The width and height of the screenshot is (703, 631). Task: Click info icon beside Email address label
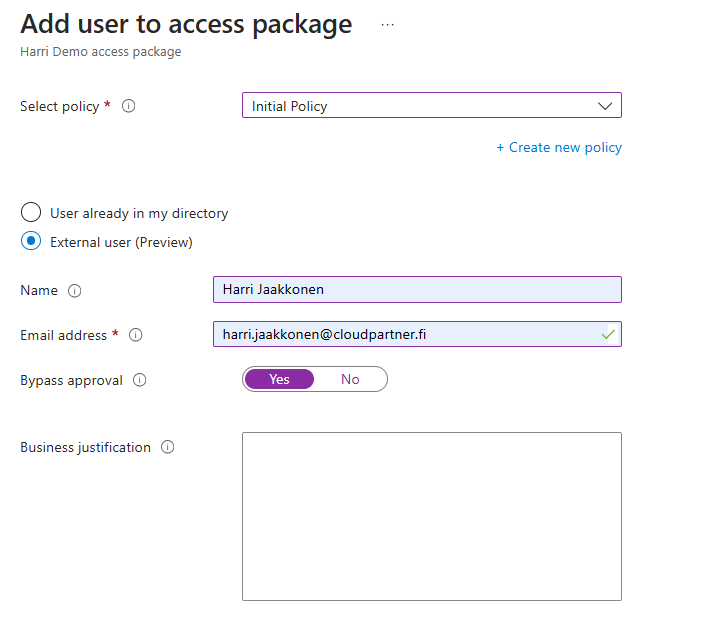tap(136, 335)
